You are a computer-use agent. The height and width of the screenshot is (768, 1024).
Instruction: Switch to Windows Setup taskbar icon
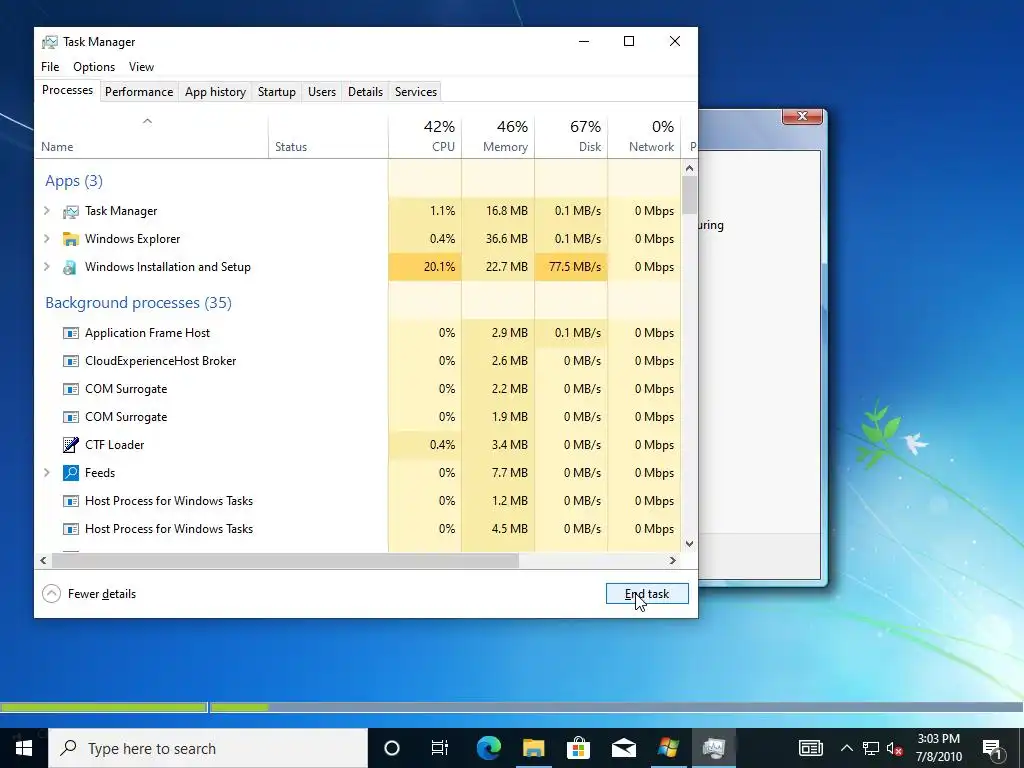click(x=669, y=748)
